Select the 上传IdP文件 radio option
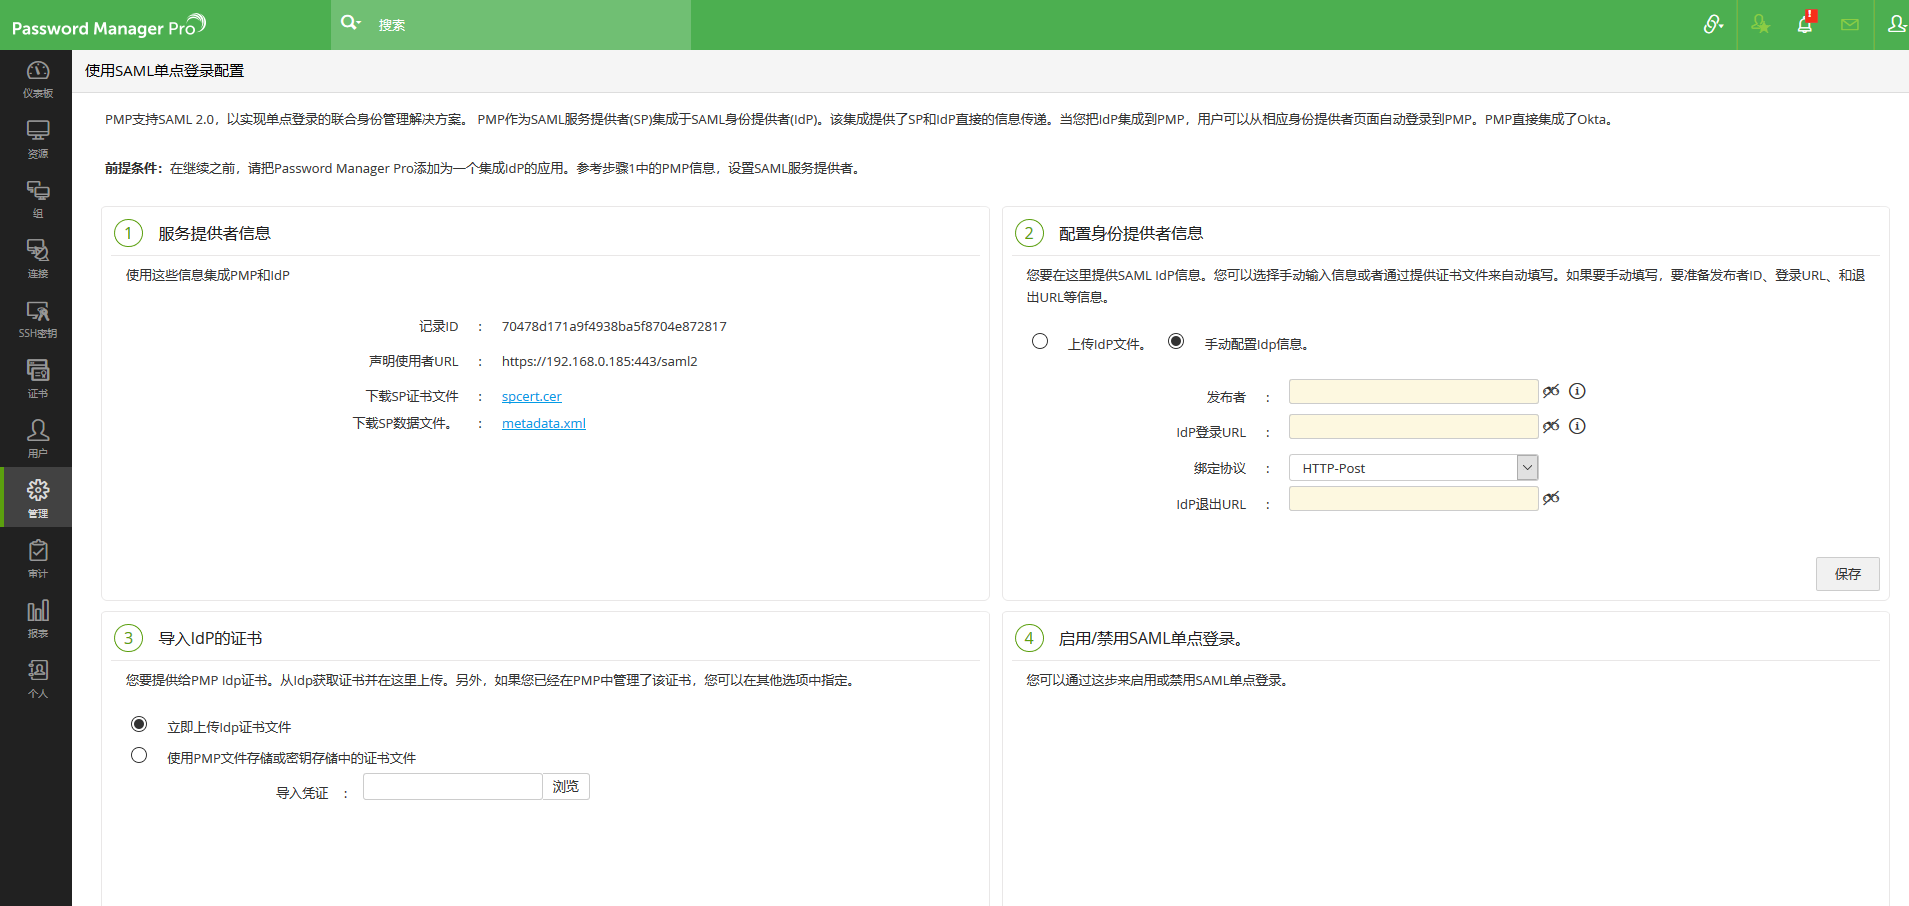This screenshot has height=906, width=1909. click(1040, 342)
